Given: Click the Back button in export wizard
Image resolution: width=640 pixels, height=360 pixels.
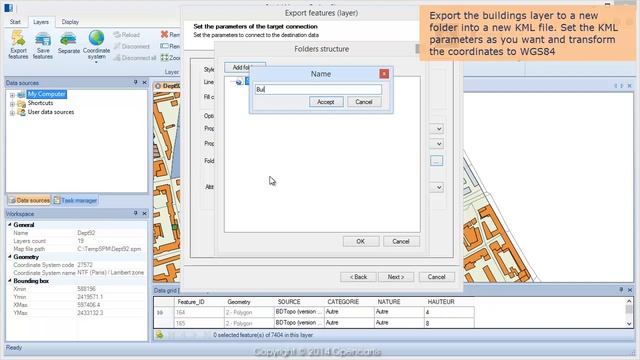Looking at the screenshot, I should click(358, 277).
